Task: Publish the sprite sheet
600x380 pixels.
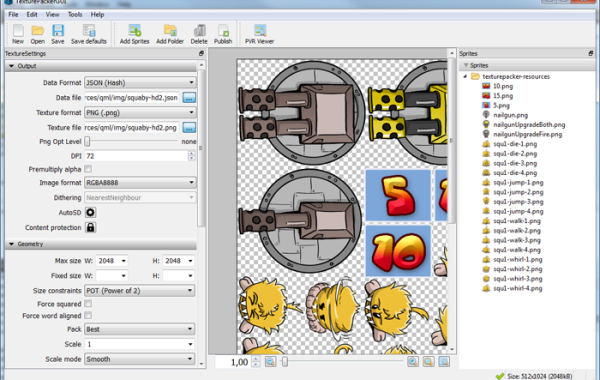Action: point(223,34)
